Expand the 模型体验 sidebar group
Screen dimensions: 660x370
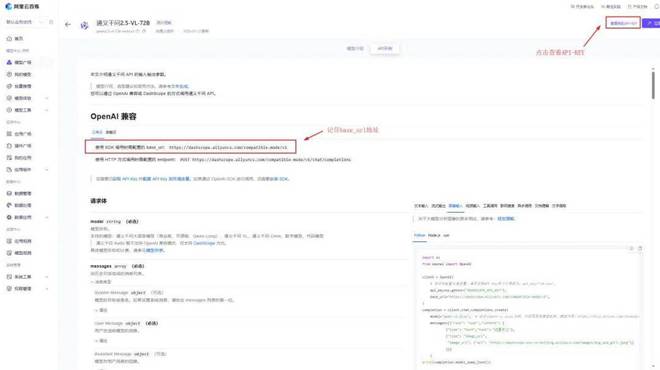click(47, 98)
